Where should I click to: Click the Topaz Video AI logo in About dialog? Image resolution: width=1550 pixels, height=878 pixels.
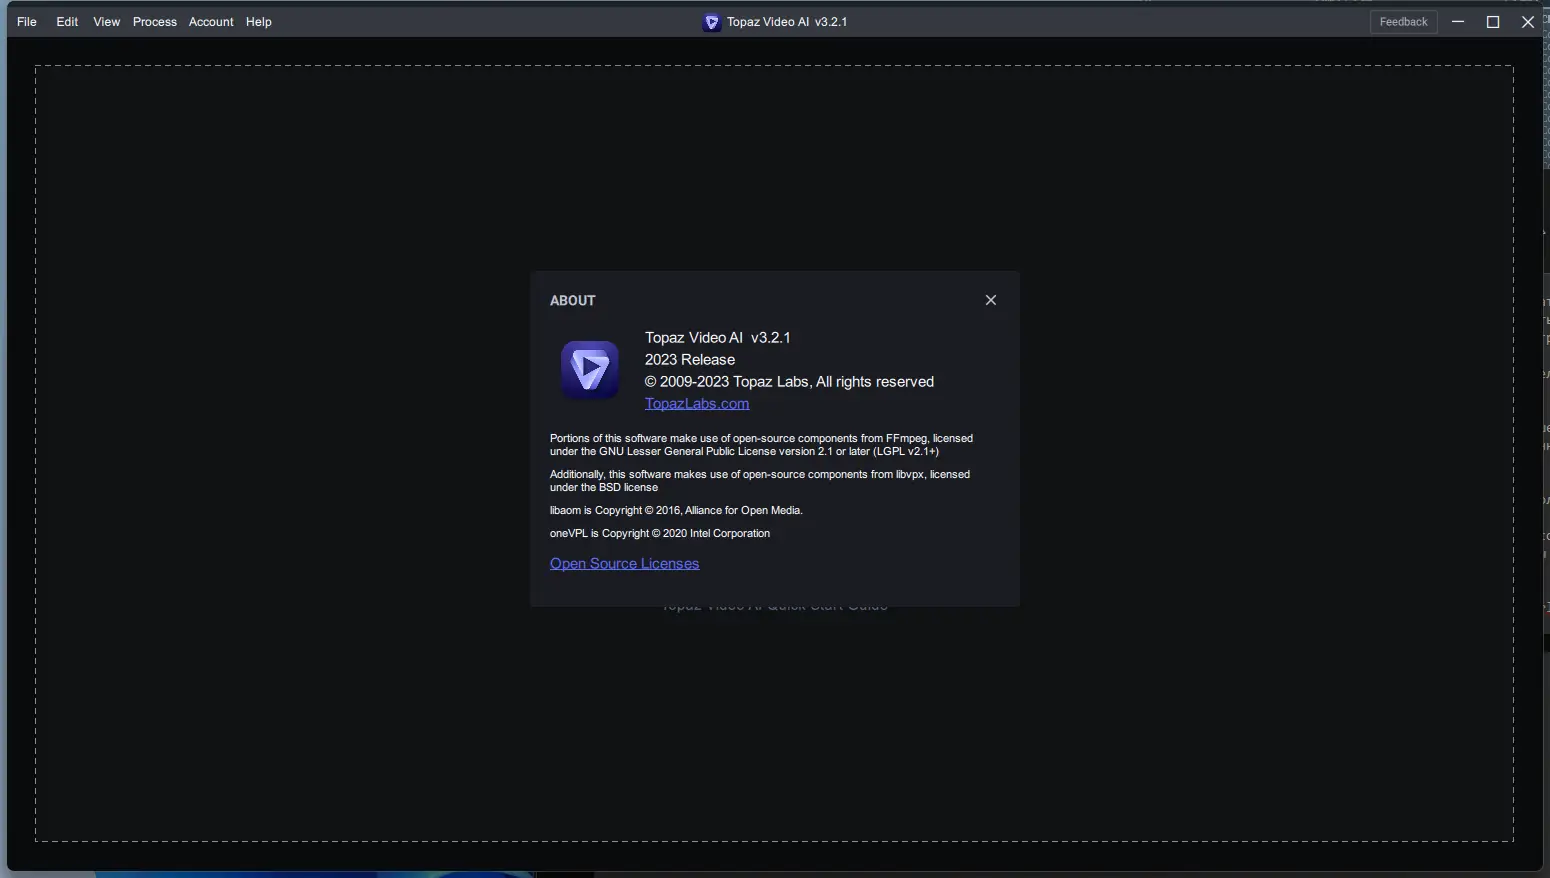tap(589, 370)
